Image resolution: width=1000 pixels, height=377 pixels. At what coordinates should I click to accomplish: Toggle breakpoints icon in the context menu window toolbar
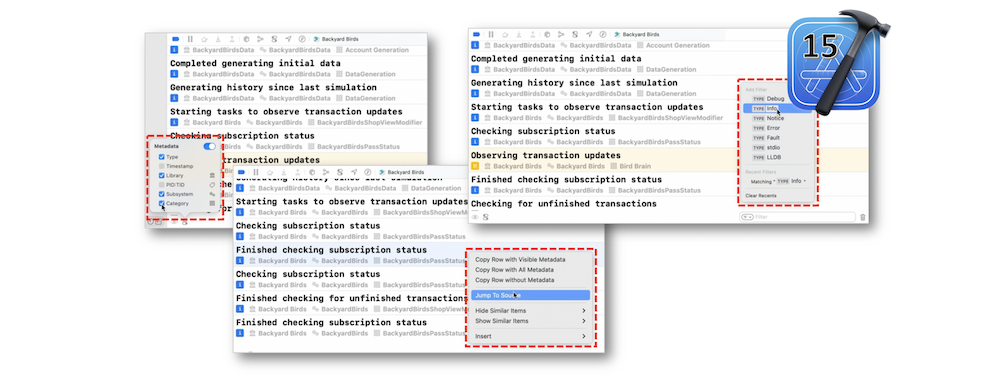pyautogui.click(x=242, y=172)
